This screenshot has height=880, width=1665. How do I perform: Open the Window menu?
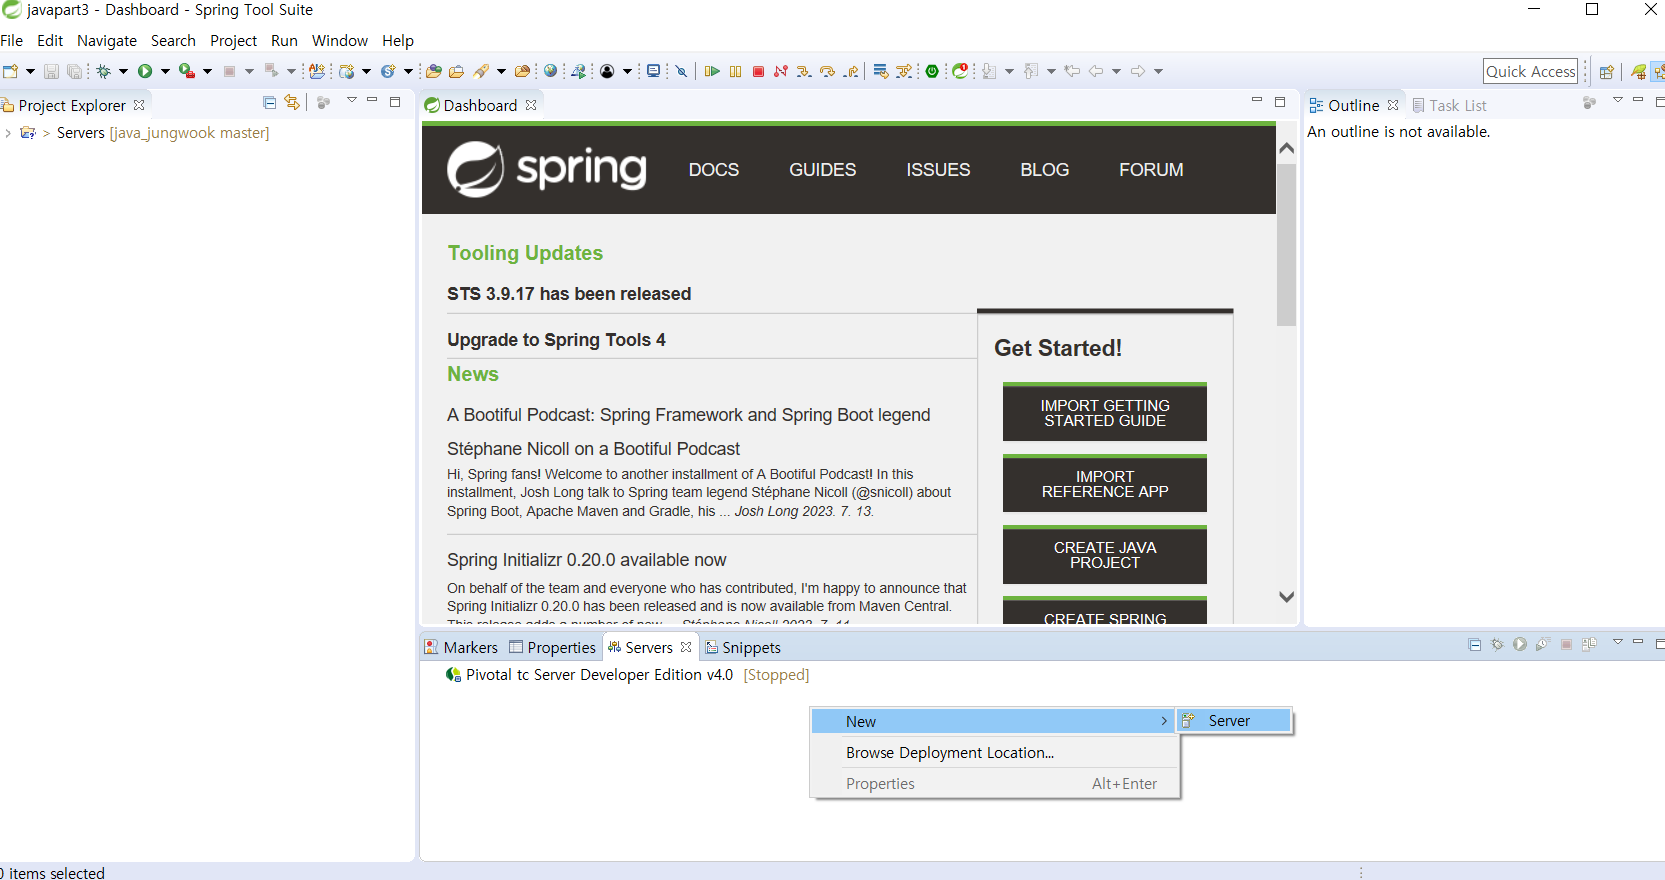coord(340,41)
